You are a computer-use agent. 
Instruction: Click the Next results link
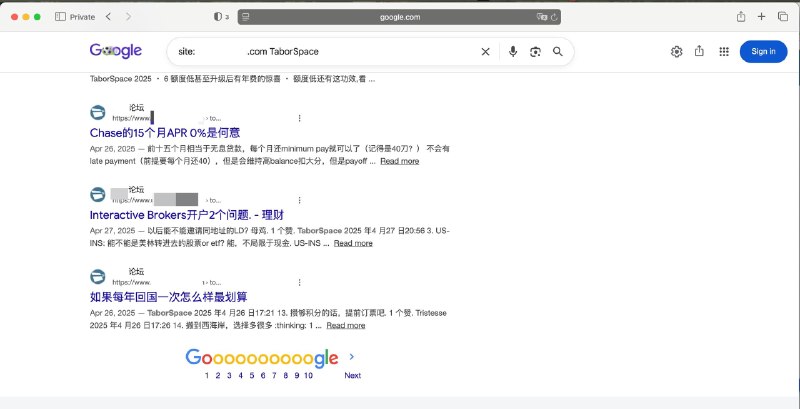pyautogui.click(x=353, y=375)
